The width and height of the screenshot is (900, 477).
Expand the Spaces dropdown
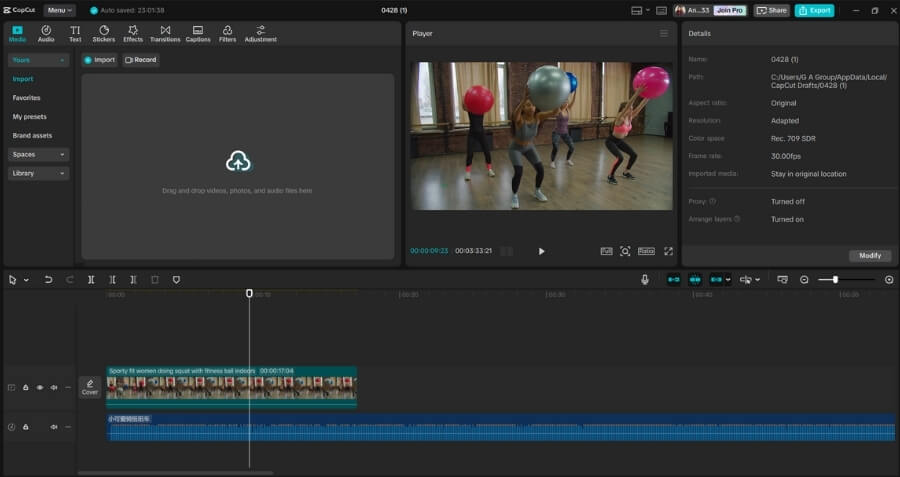(38, 154)
